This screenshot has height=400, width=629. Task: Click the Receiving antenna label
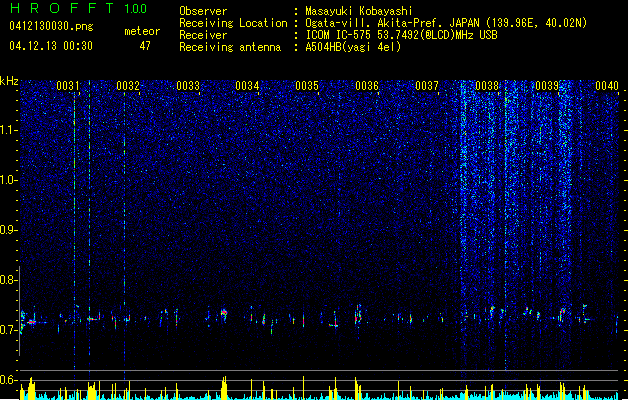(x=230, y=47)
